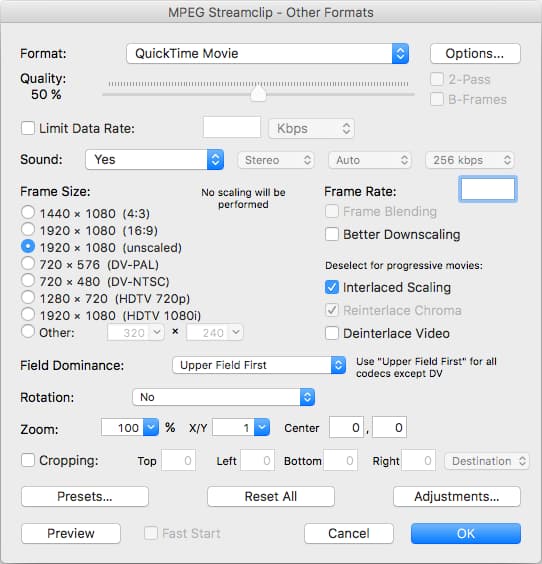Open the Auto sample rate dropdown
Screen dimensions: 542x564
pyautogui.click(x=370, y=160)
